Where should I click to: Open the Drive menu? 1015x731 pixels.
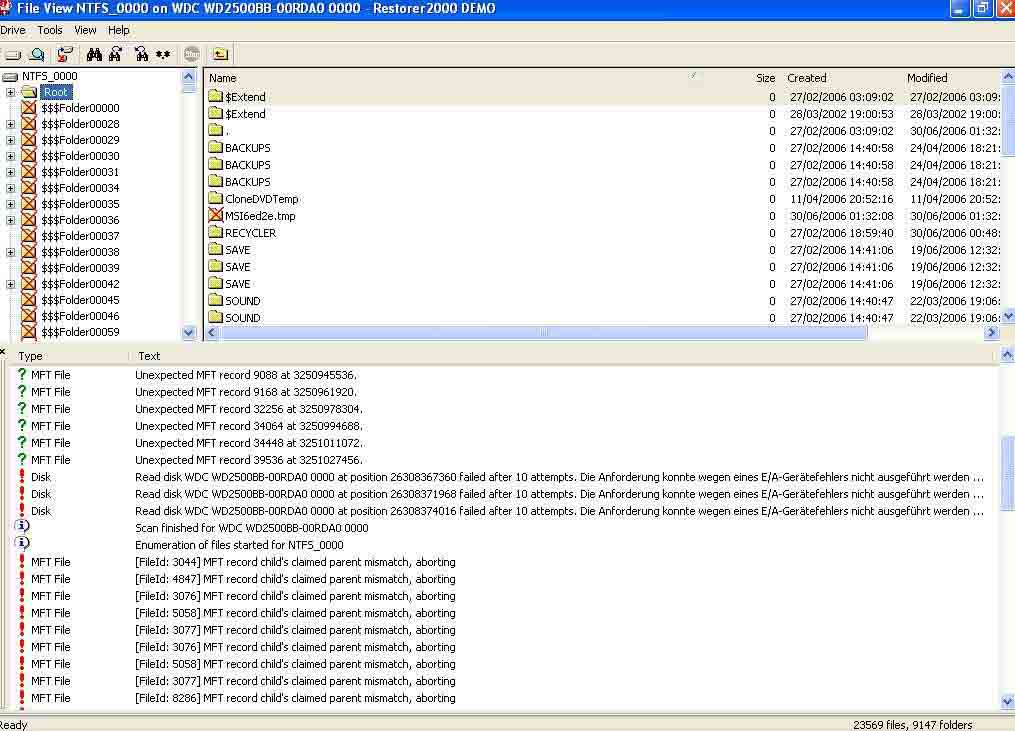pyautogui.click(x=13, y=30)
